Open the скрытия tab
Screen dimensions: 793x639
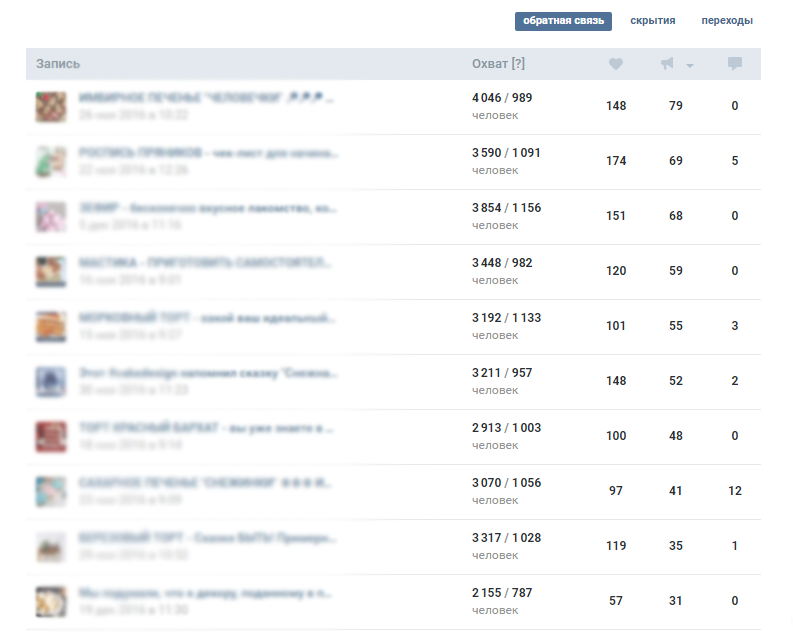click(652, 21)
